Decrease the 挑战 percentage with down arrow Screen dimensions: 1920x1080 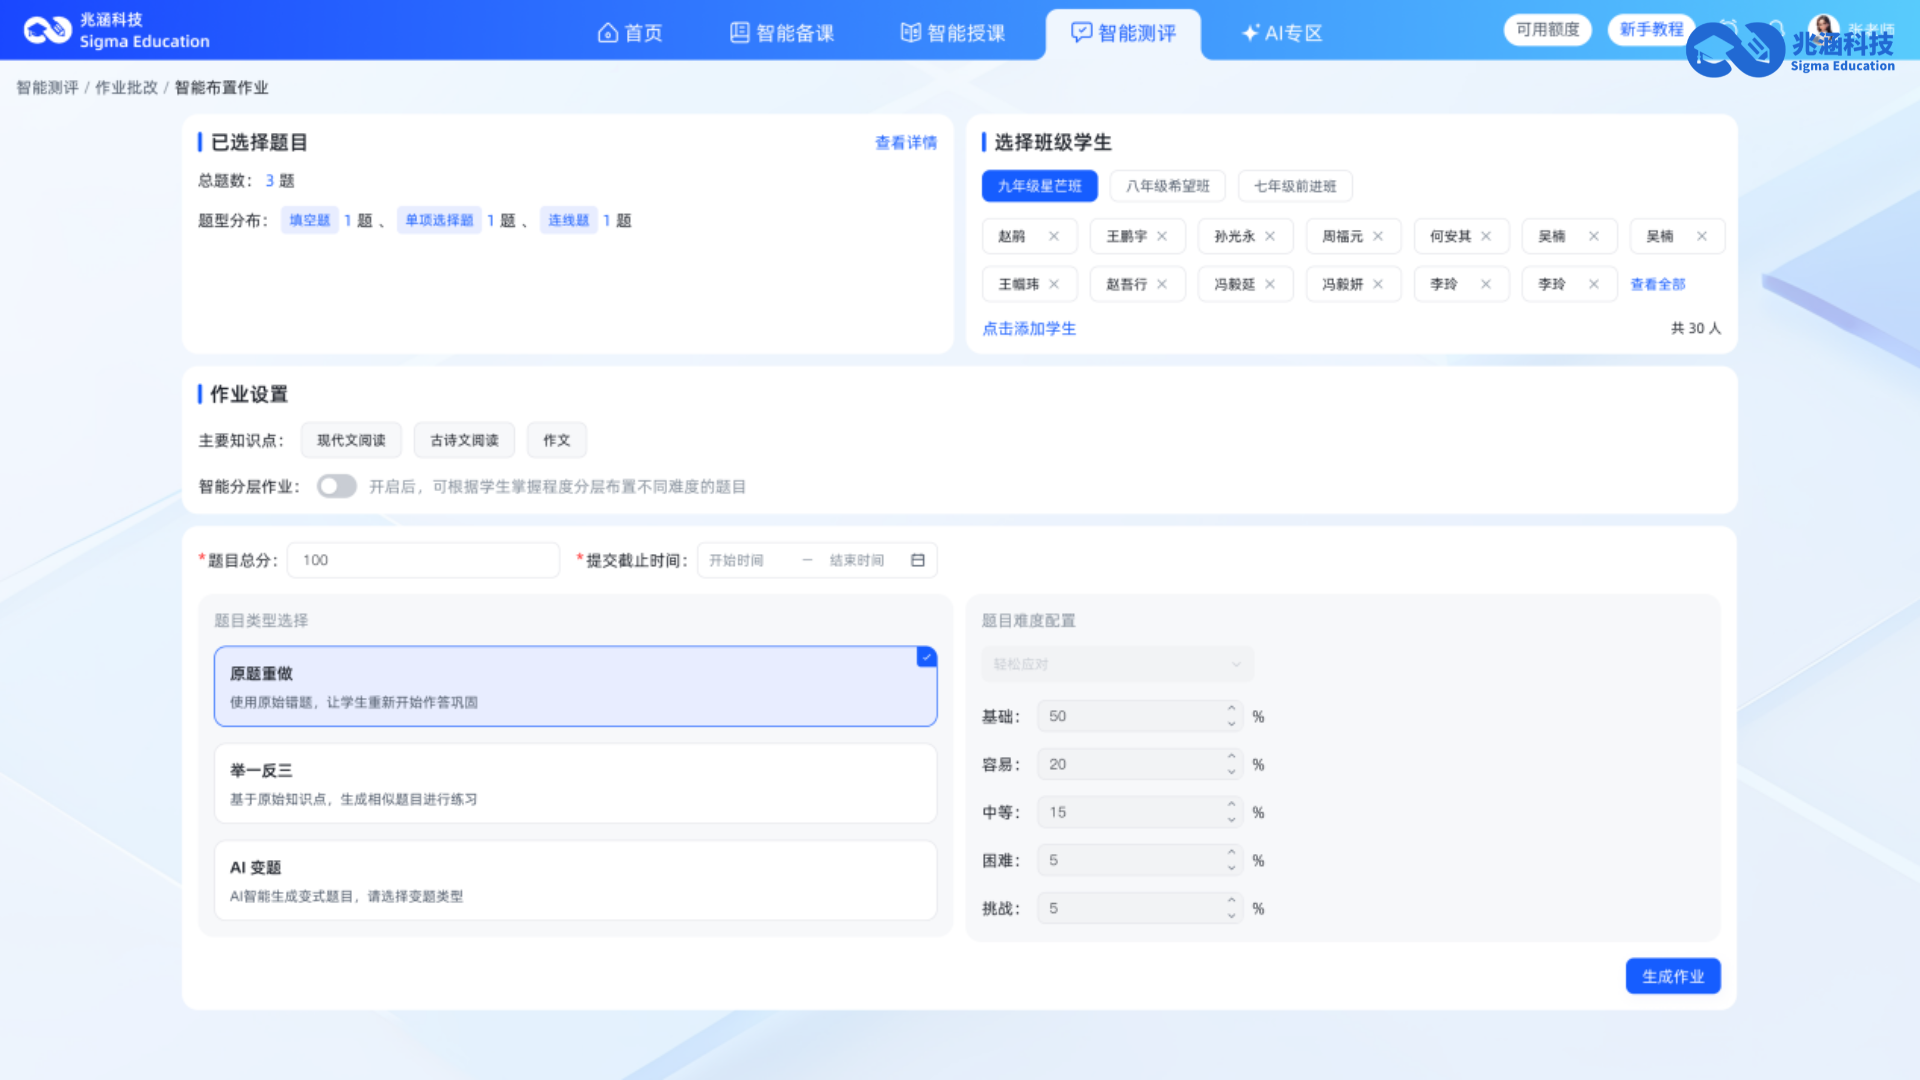1232,915
